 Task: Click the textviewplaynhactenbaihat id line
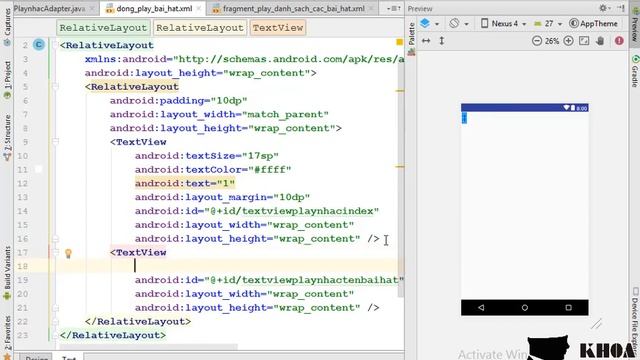[x=269, y=280]
